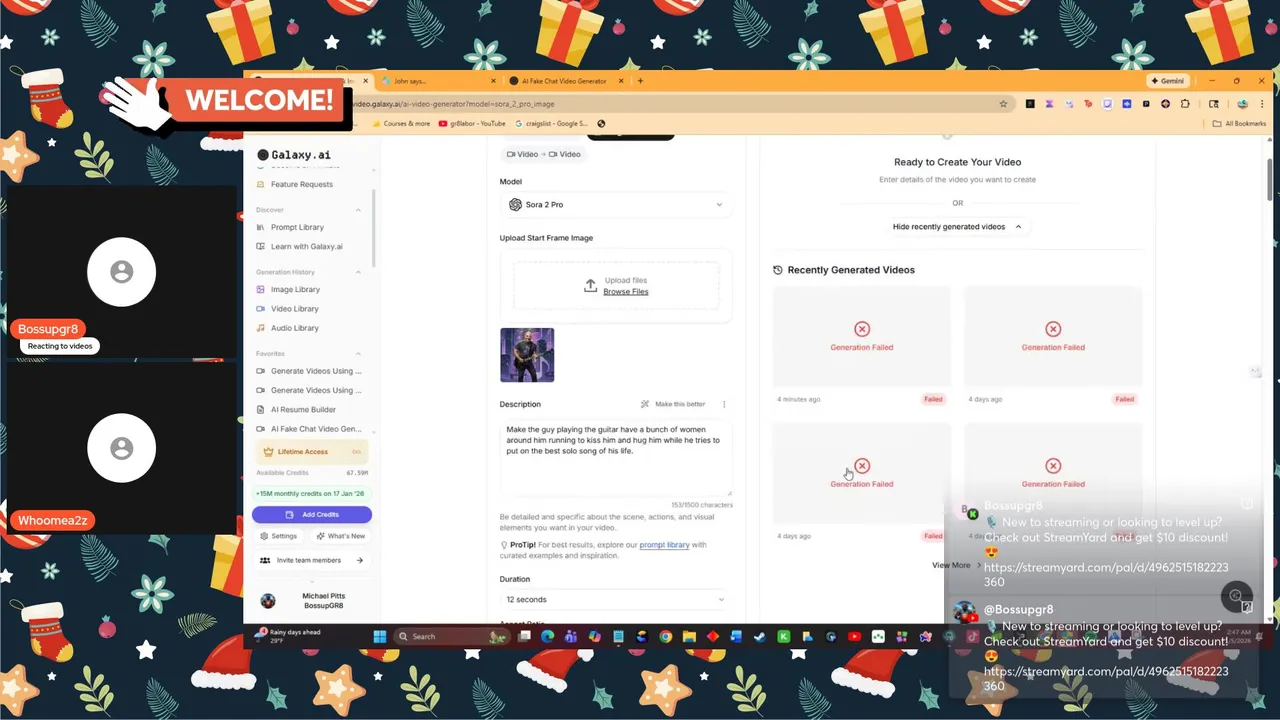Open gr8labor YouTube bookmark

click(x=472, y=124)
